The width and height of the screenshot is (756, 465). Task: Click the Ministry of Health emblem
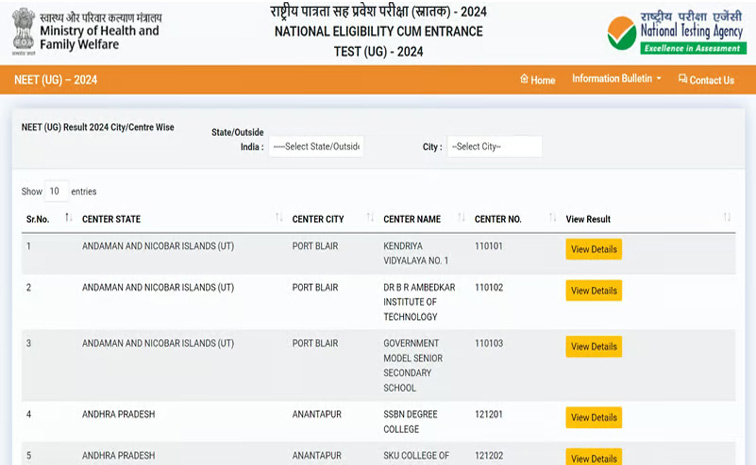[23, 31]
